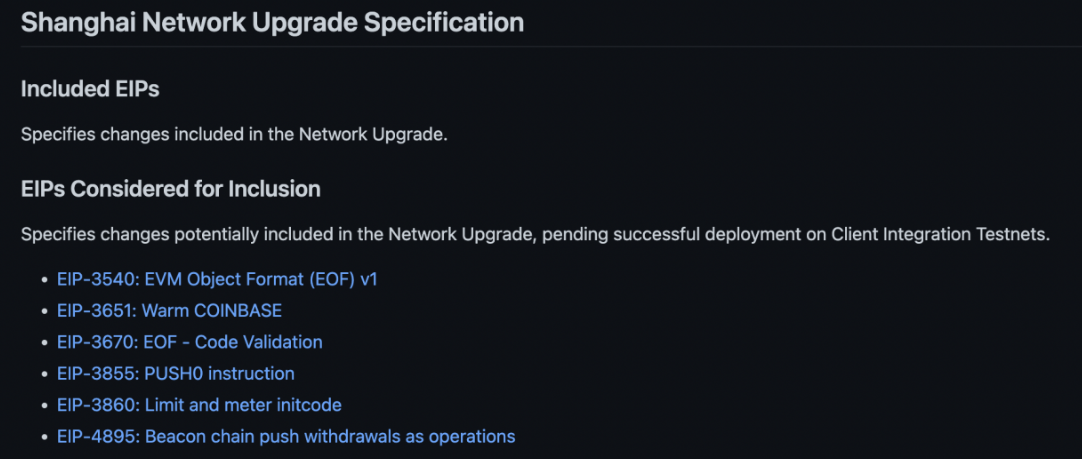Image resolution: width=1082 pixels, height=459 pixels.
Task: Click the bullet point beside EIP-3540
Action: click(x=44, y=280)
